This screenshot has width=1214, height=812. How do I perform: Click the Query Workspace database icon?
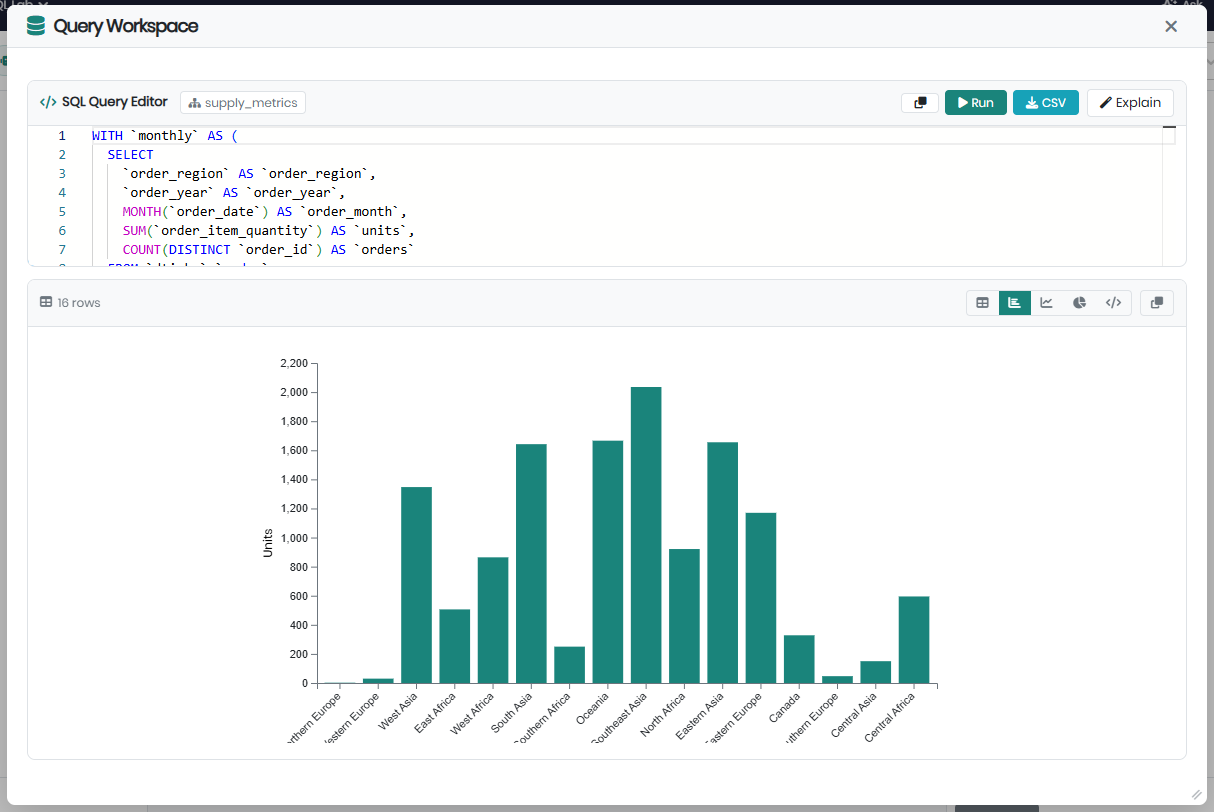[36, 26]
